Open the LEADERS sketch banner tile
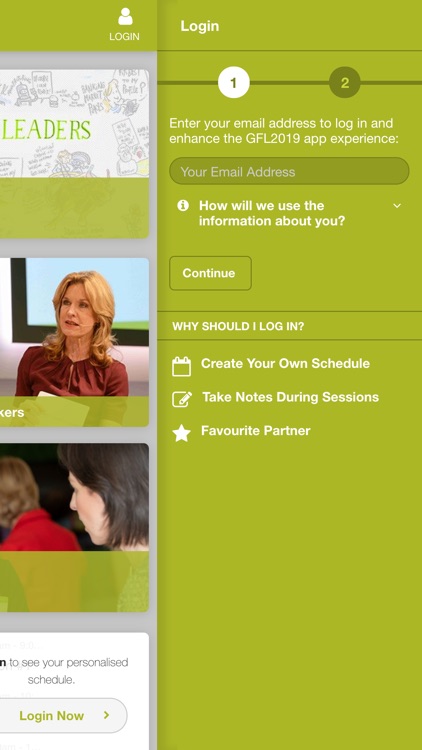Viewport: 422px width, 750px height. tap(74, 154)
